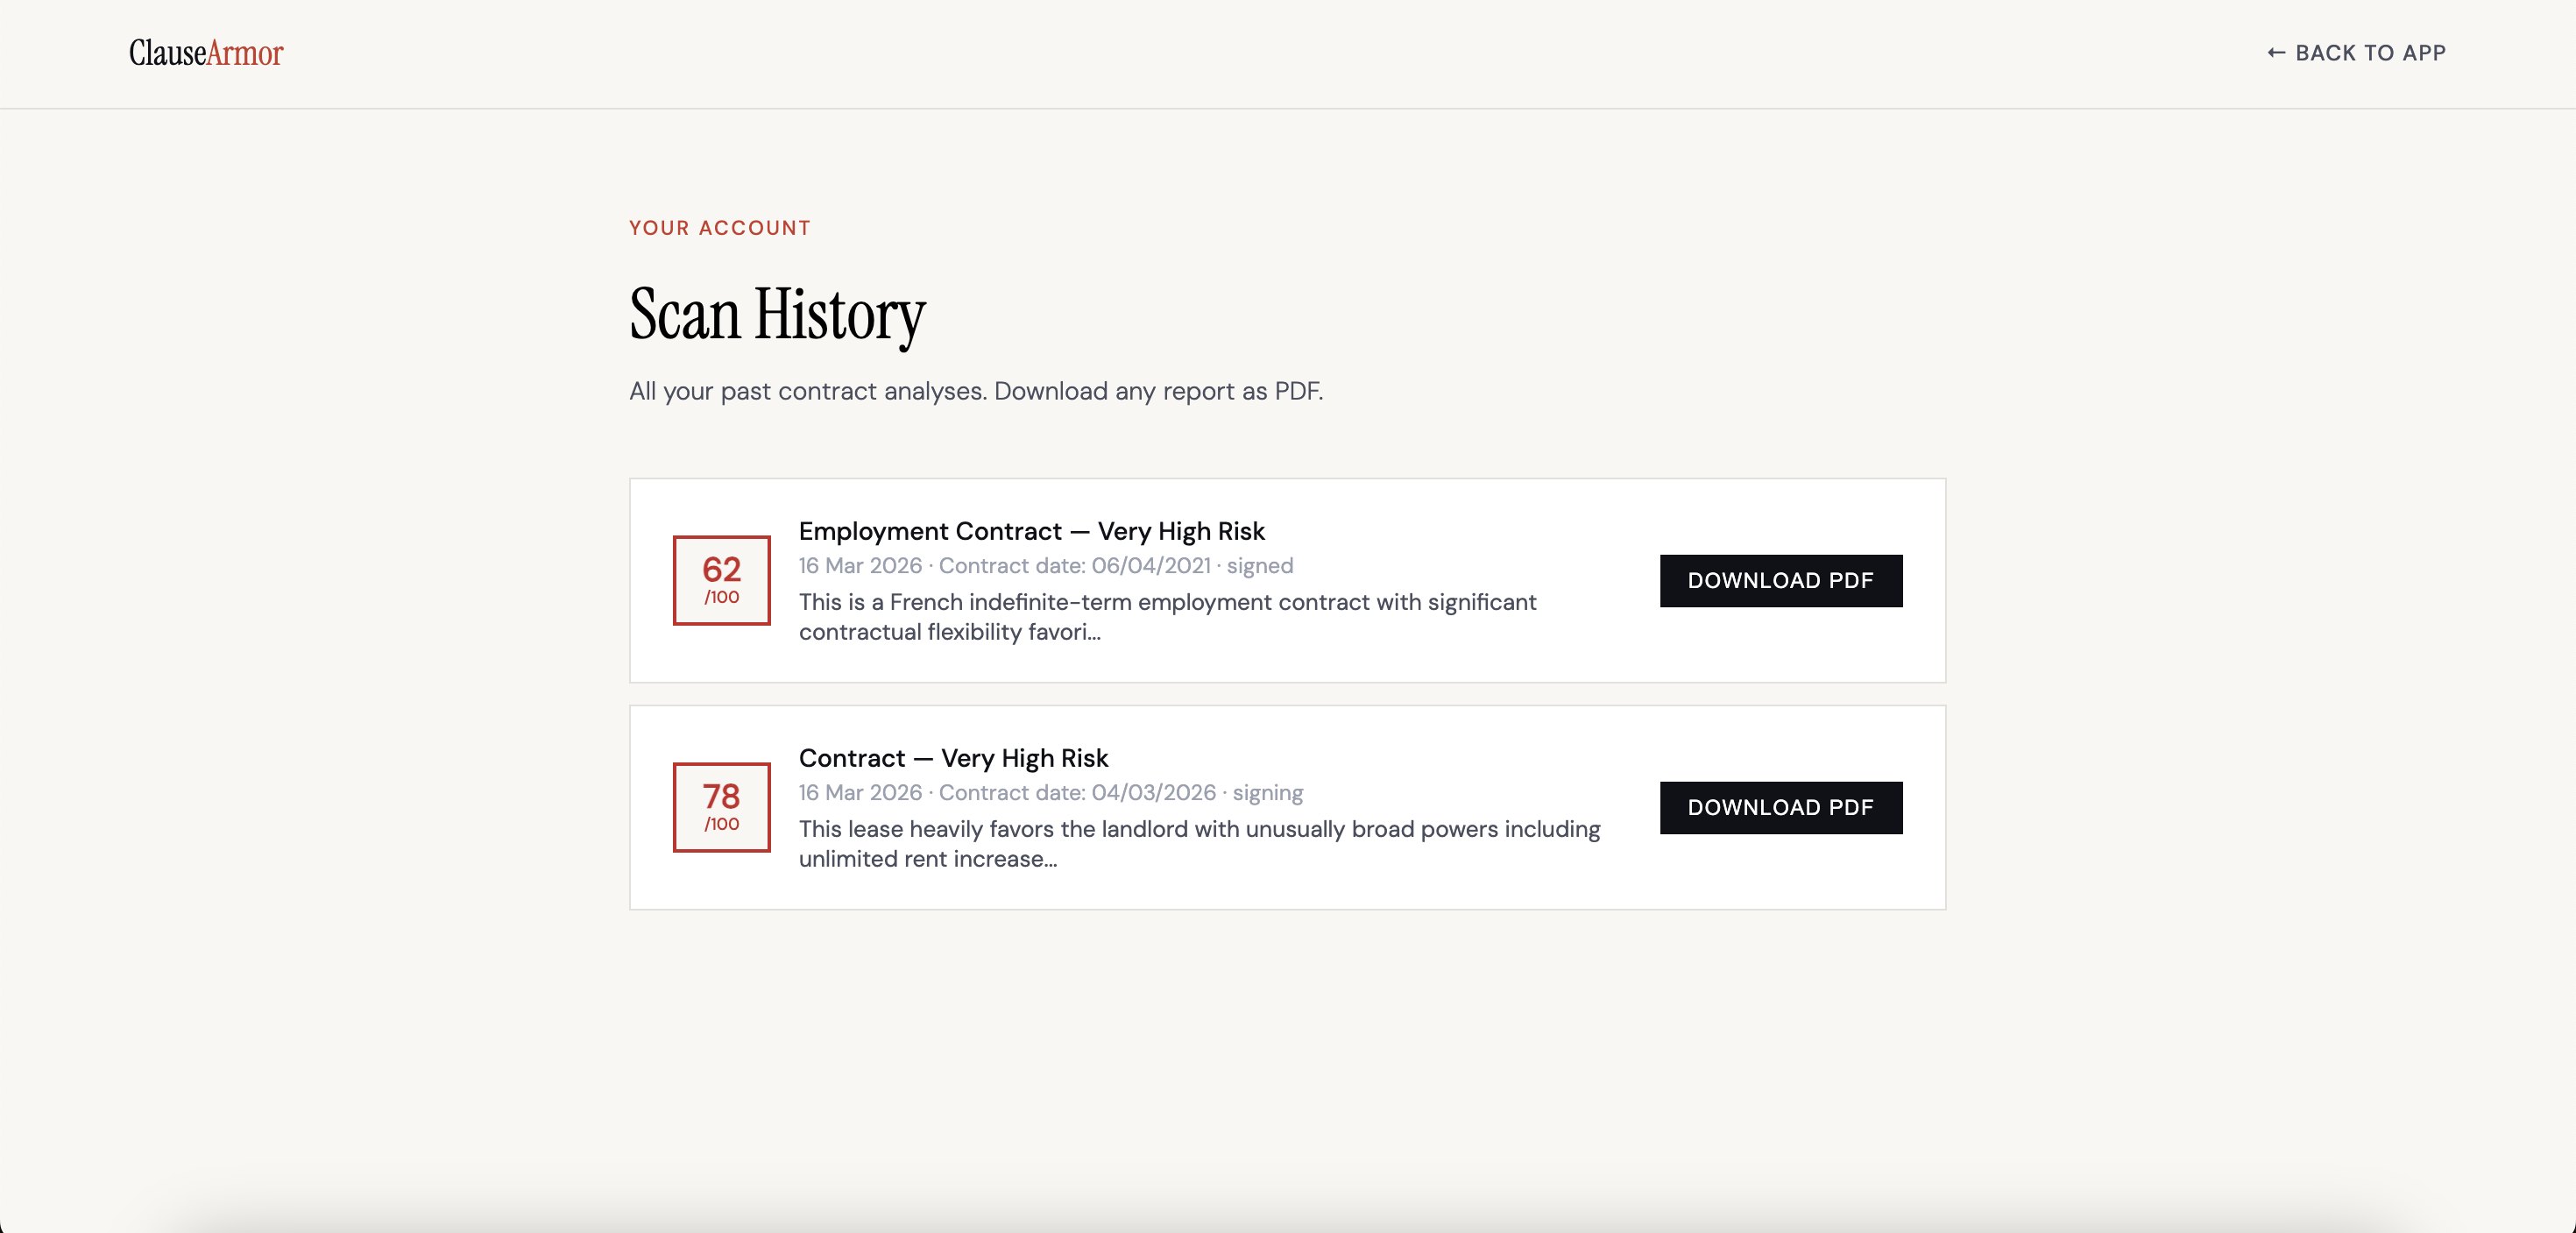Image resolution: width=2576 pixels, height=1233 pixels.
Task: Click the YOUR ACCOUNT label
Action: 719,228
